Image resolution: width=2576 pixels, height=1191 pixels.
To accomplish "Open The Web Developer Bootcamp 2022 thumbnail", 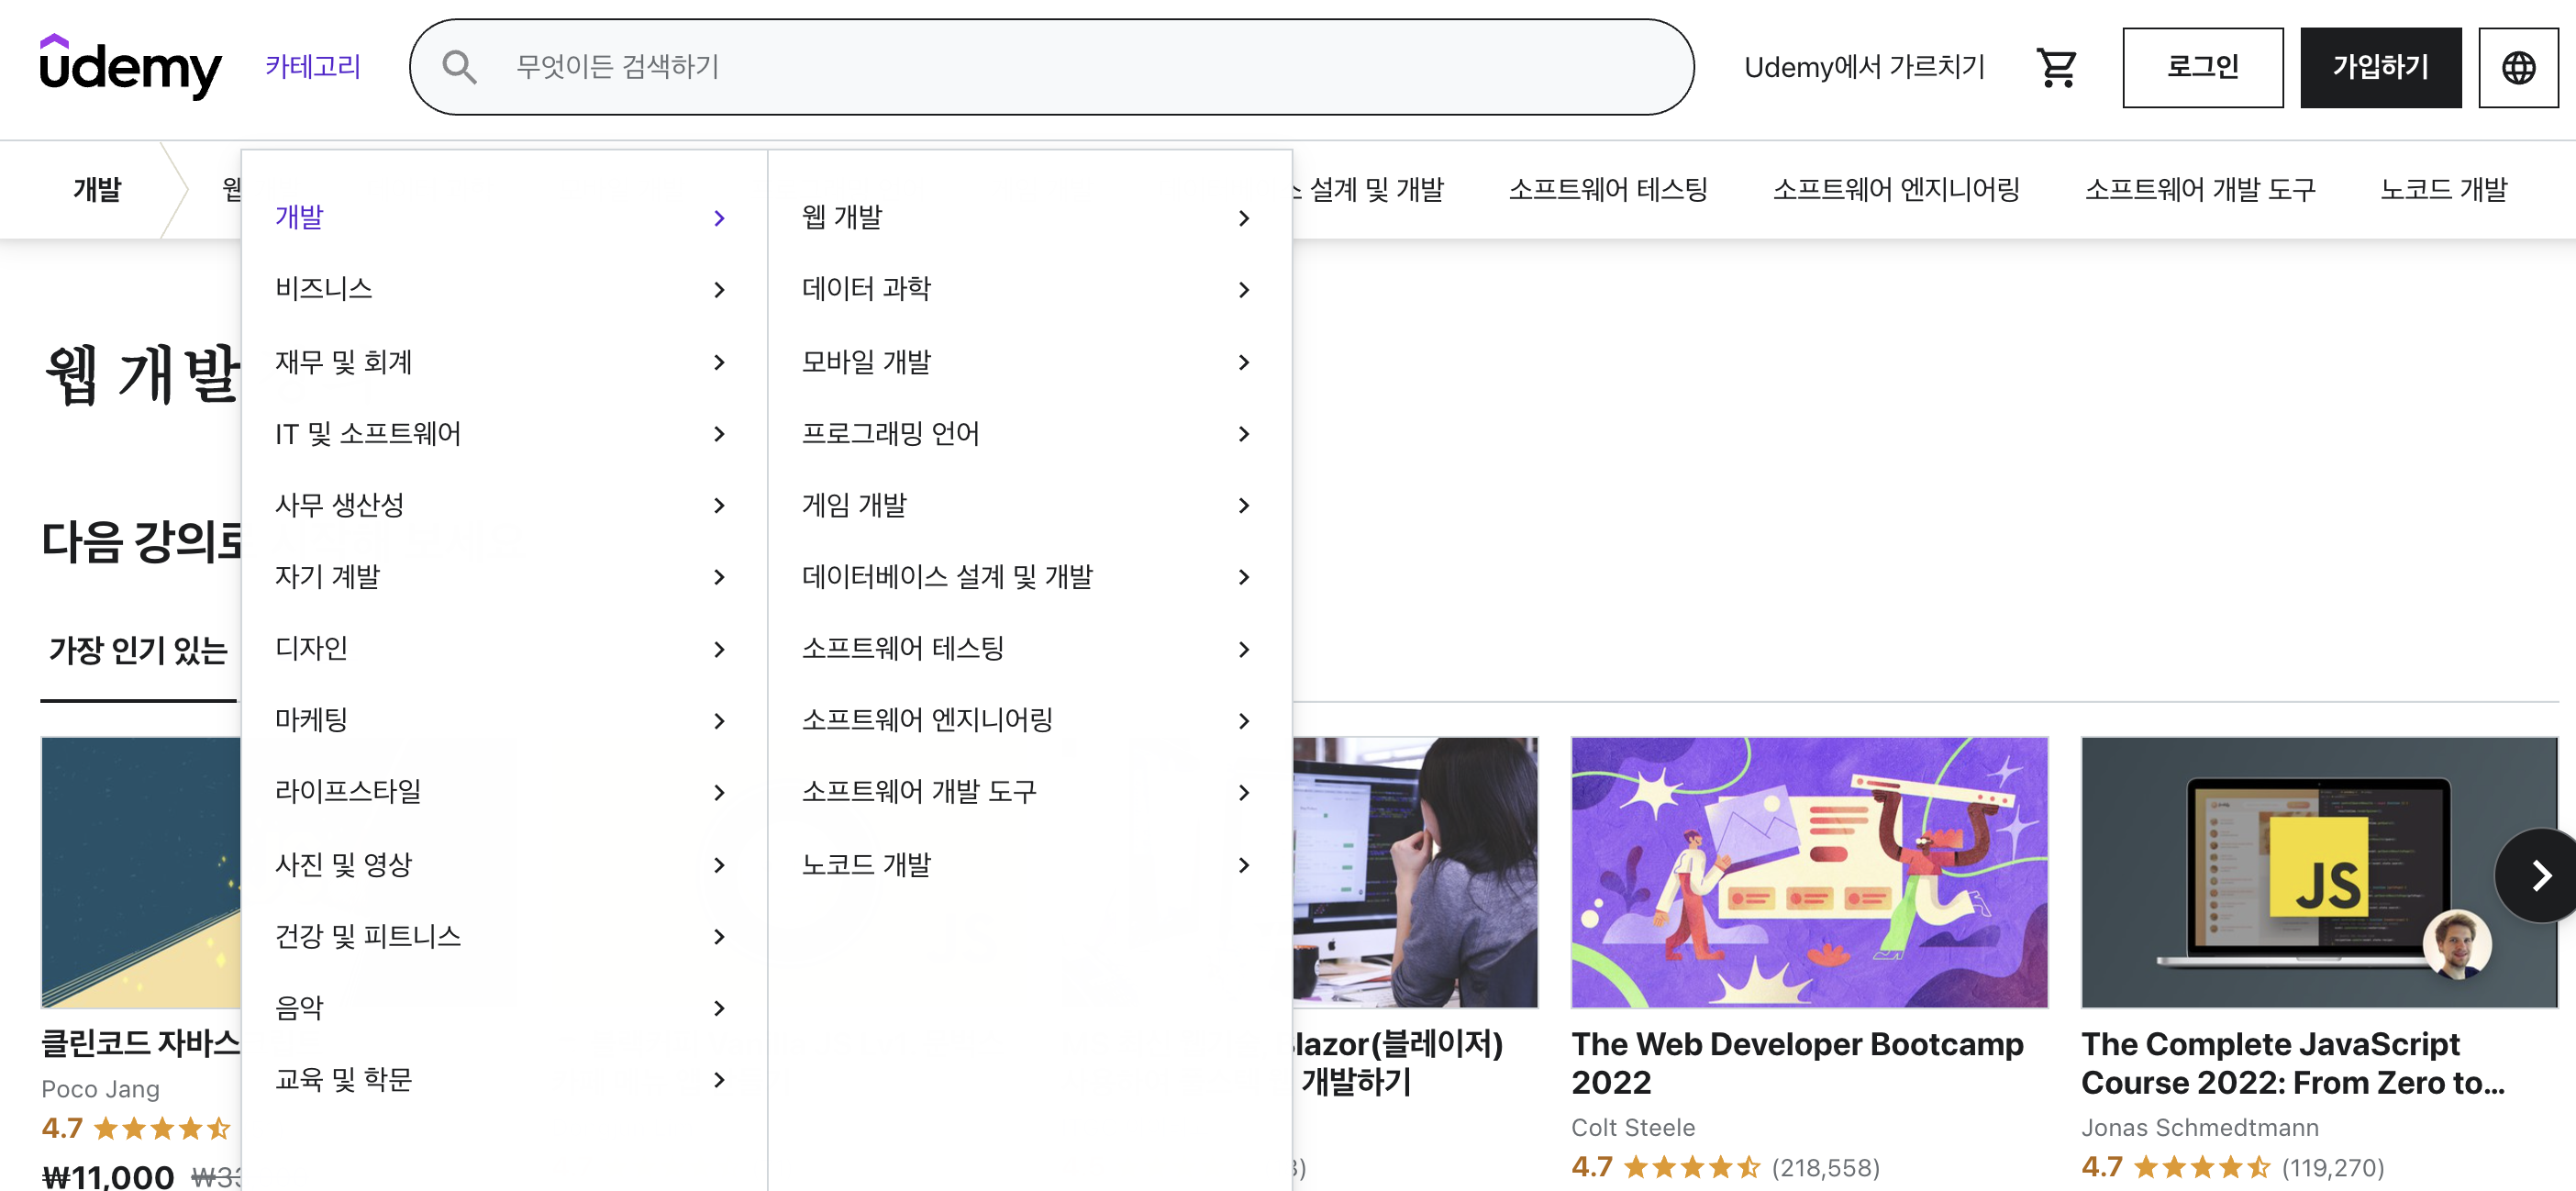I will (1808, 872).
